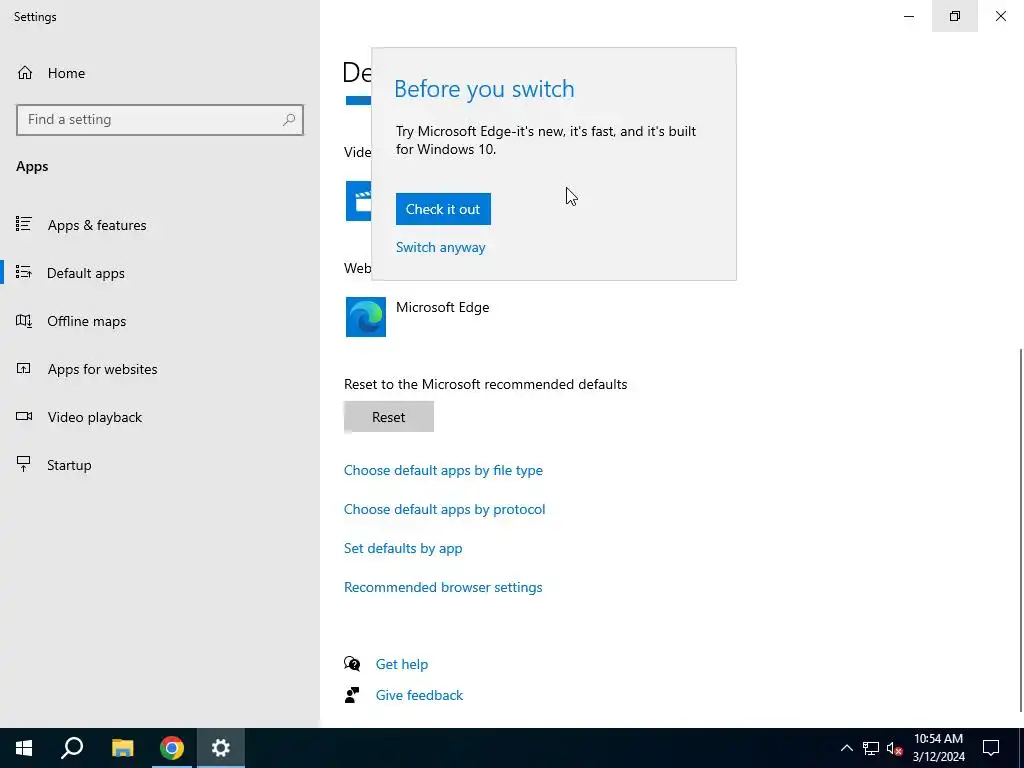Viewport: 1024px width, 768px height.
Task: Open Google Chrome from taskbar
Action: click(x=172, y=748)
